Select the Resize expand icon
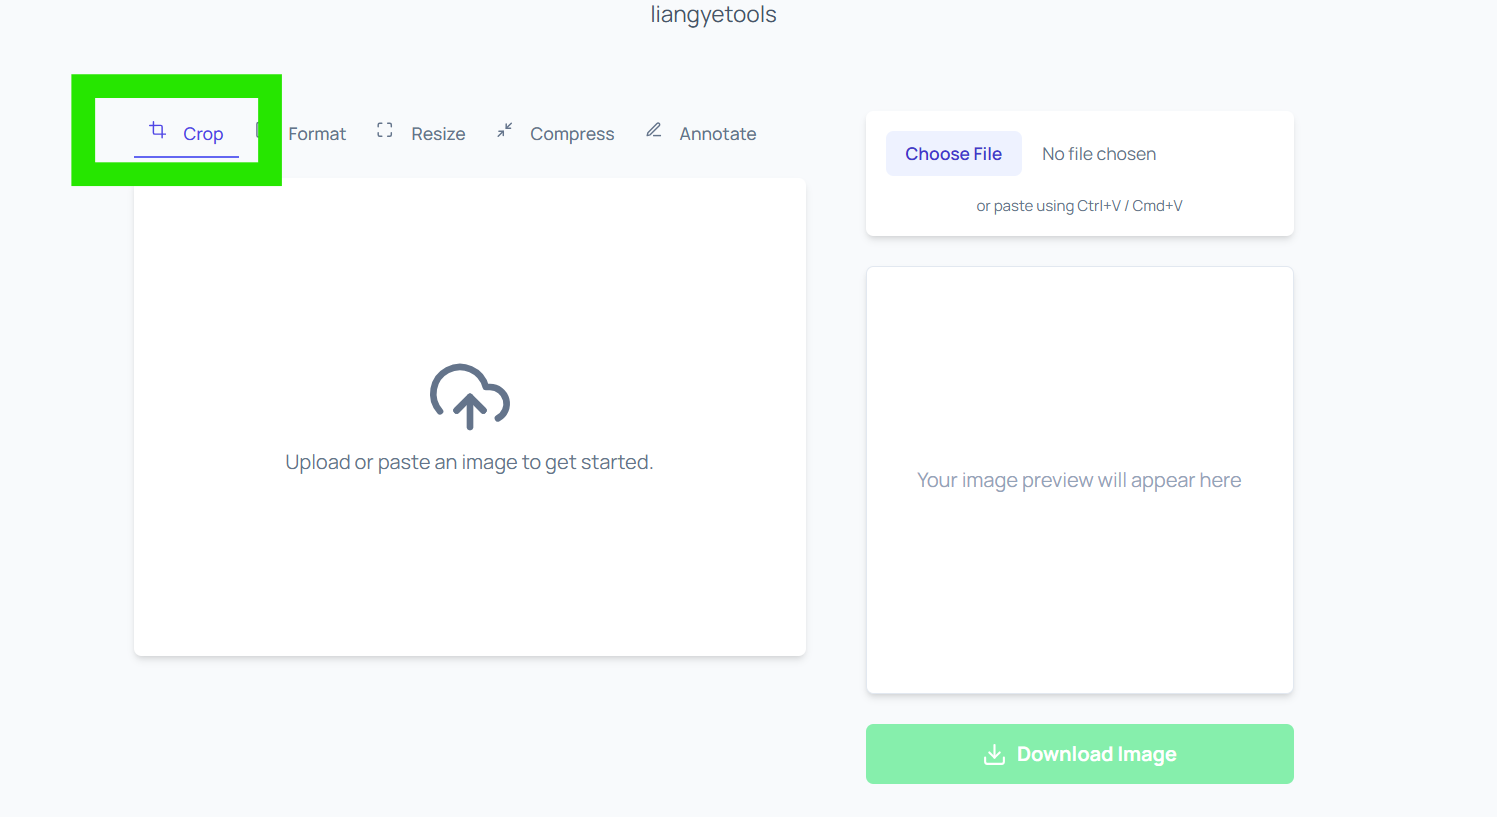This screenshot has width=1497, height=817. click(x=384, y=130)
